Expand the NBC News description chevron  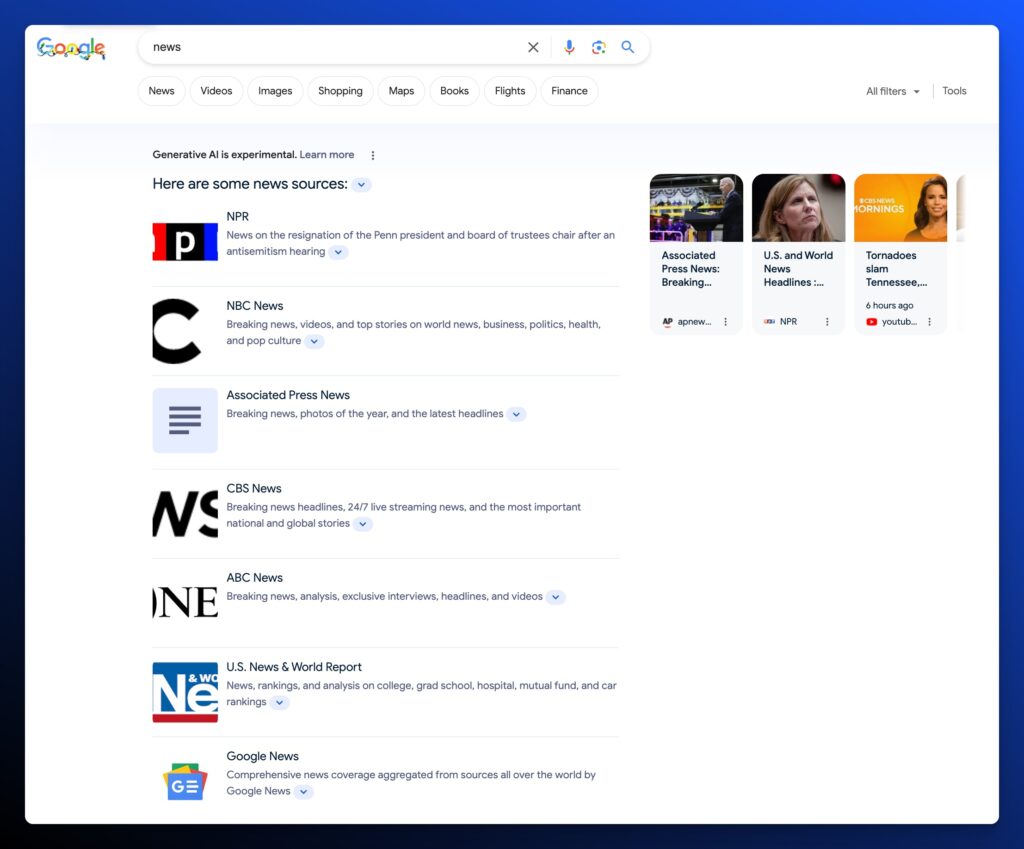point(314,341)
